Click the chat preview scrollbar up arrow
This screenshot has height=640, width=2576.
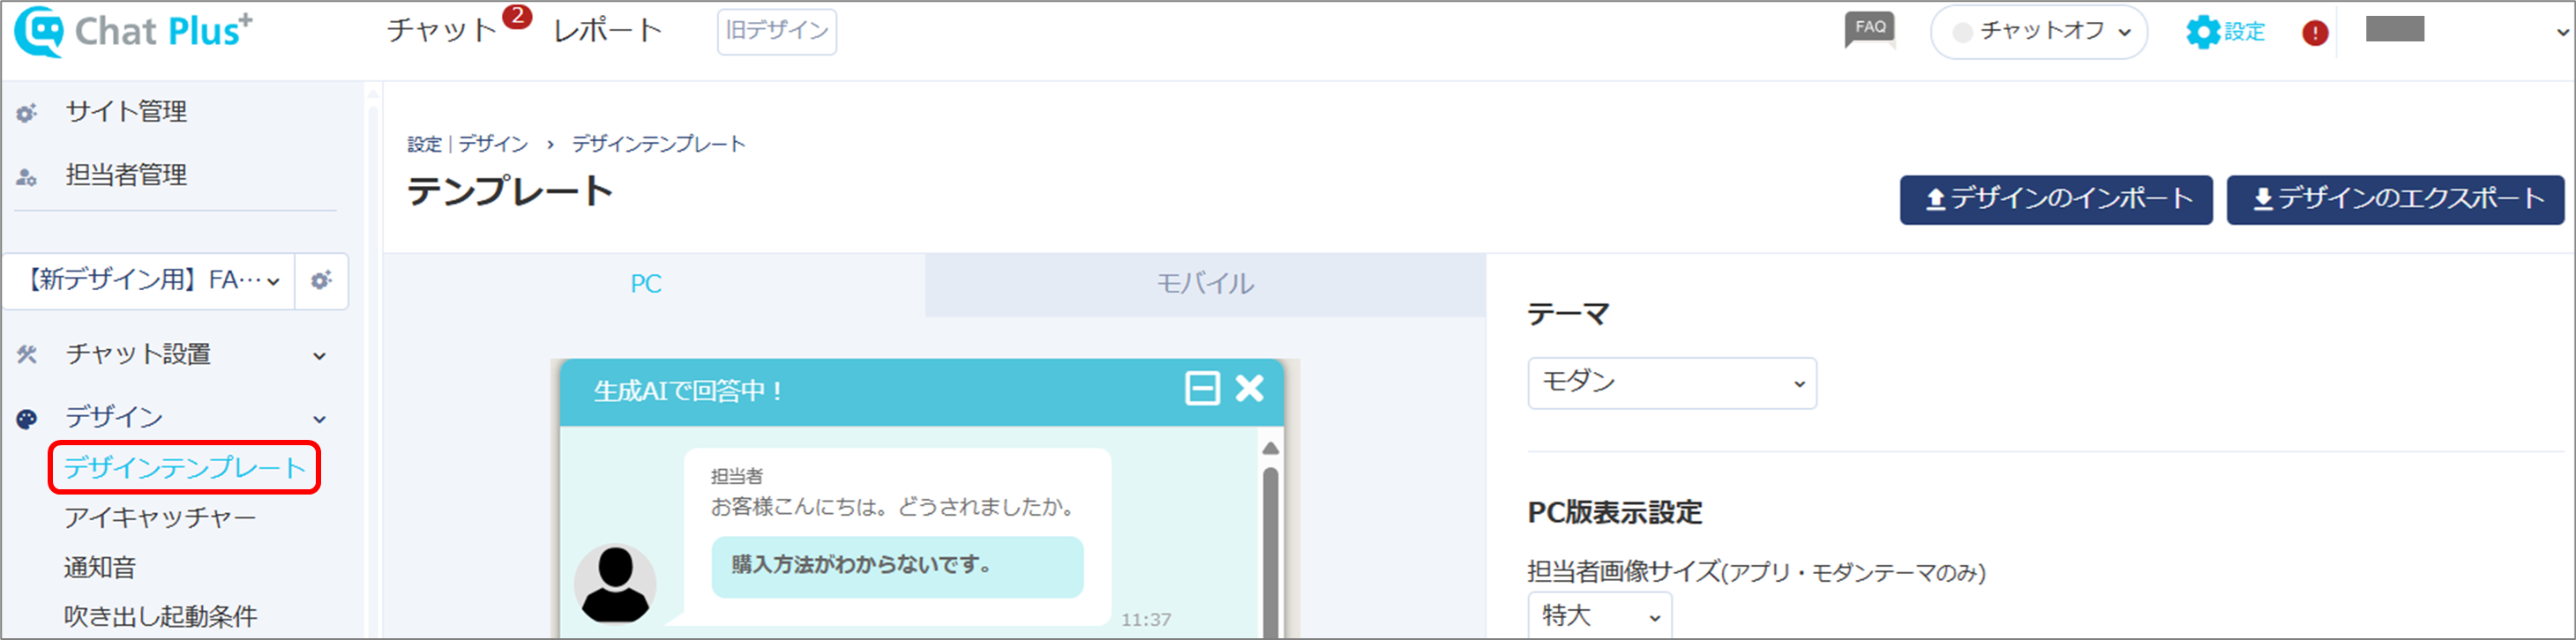point(1270,448)
